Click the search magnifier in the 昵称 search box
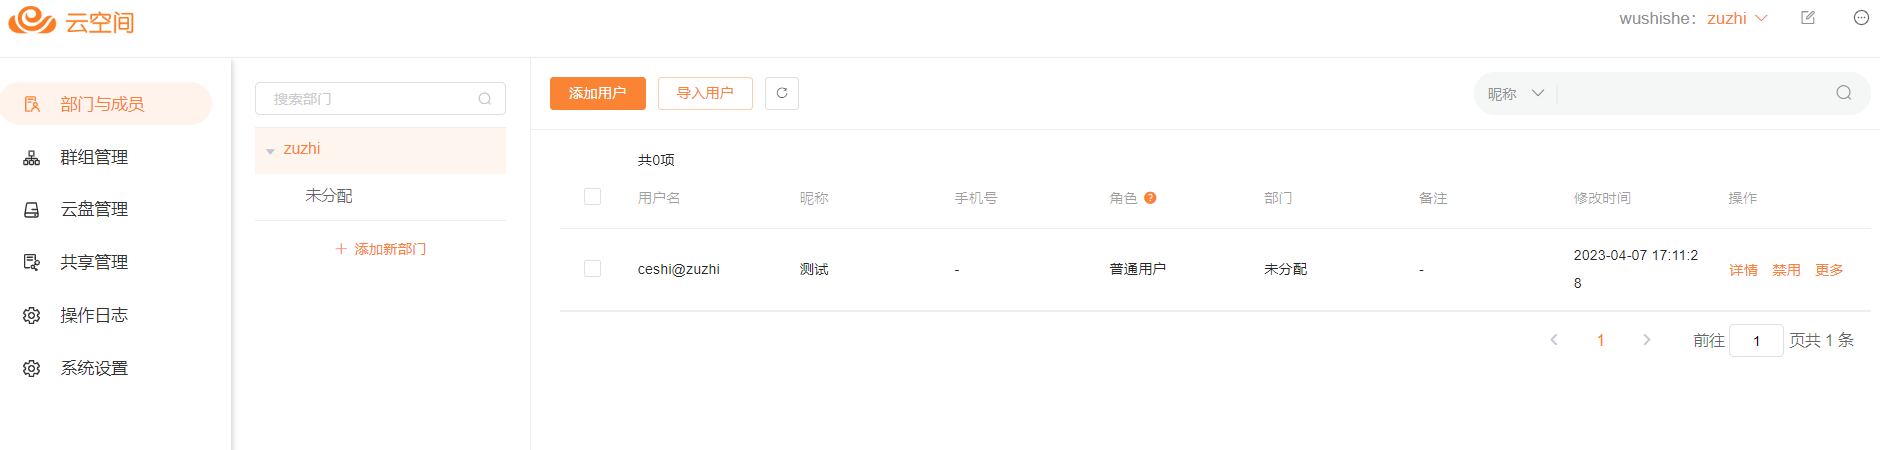The image size is (1880, 450). coord(1844,93)
